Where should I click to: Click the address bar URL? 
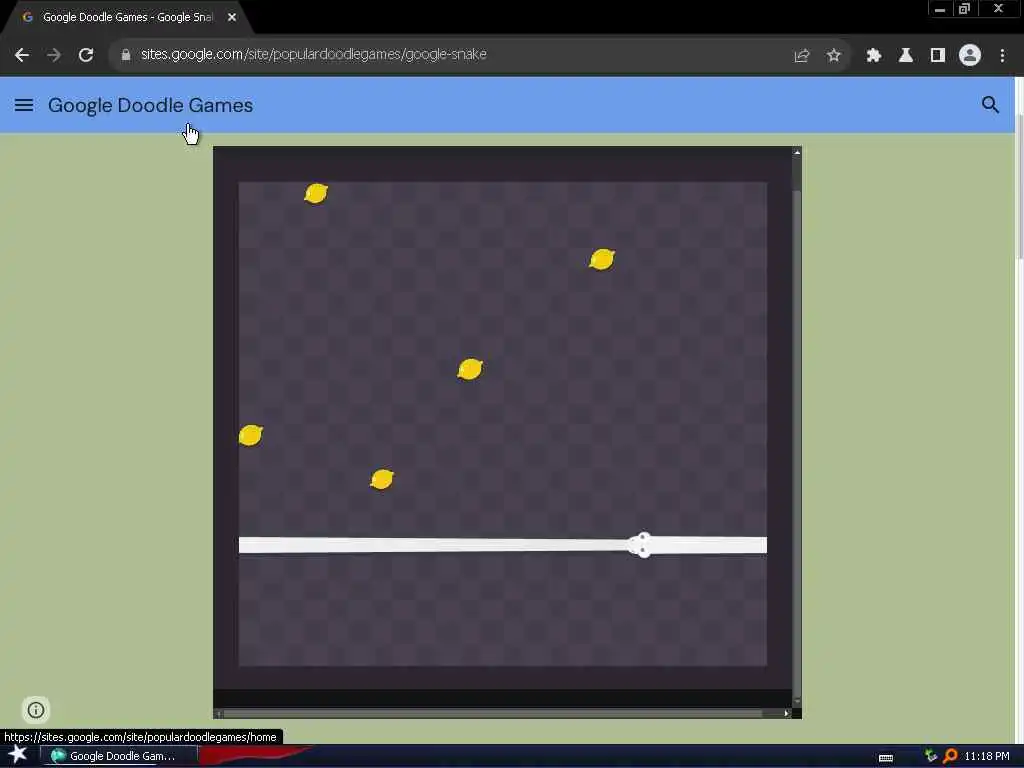[x=313, y=54]
